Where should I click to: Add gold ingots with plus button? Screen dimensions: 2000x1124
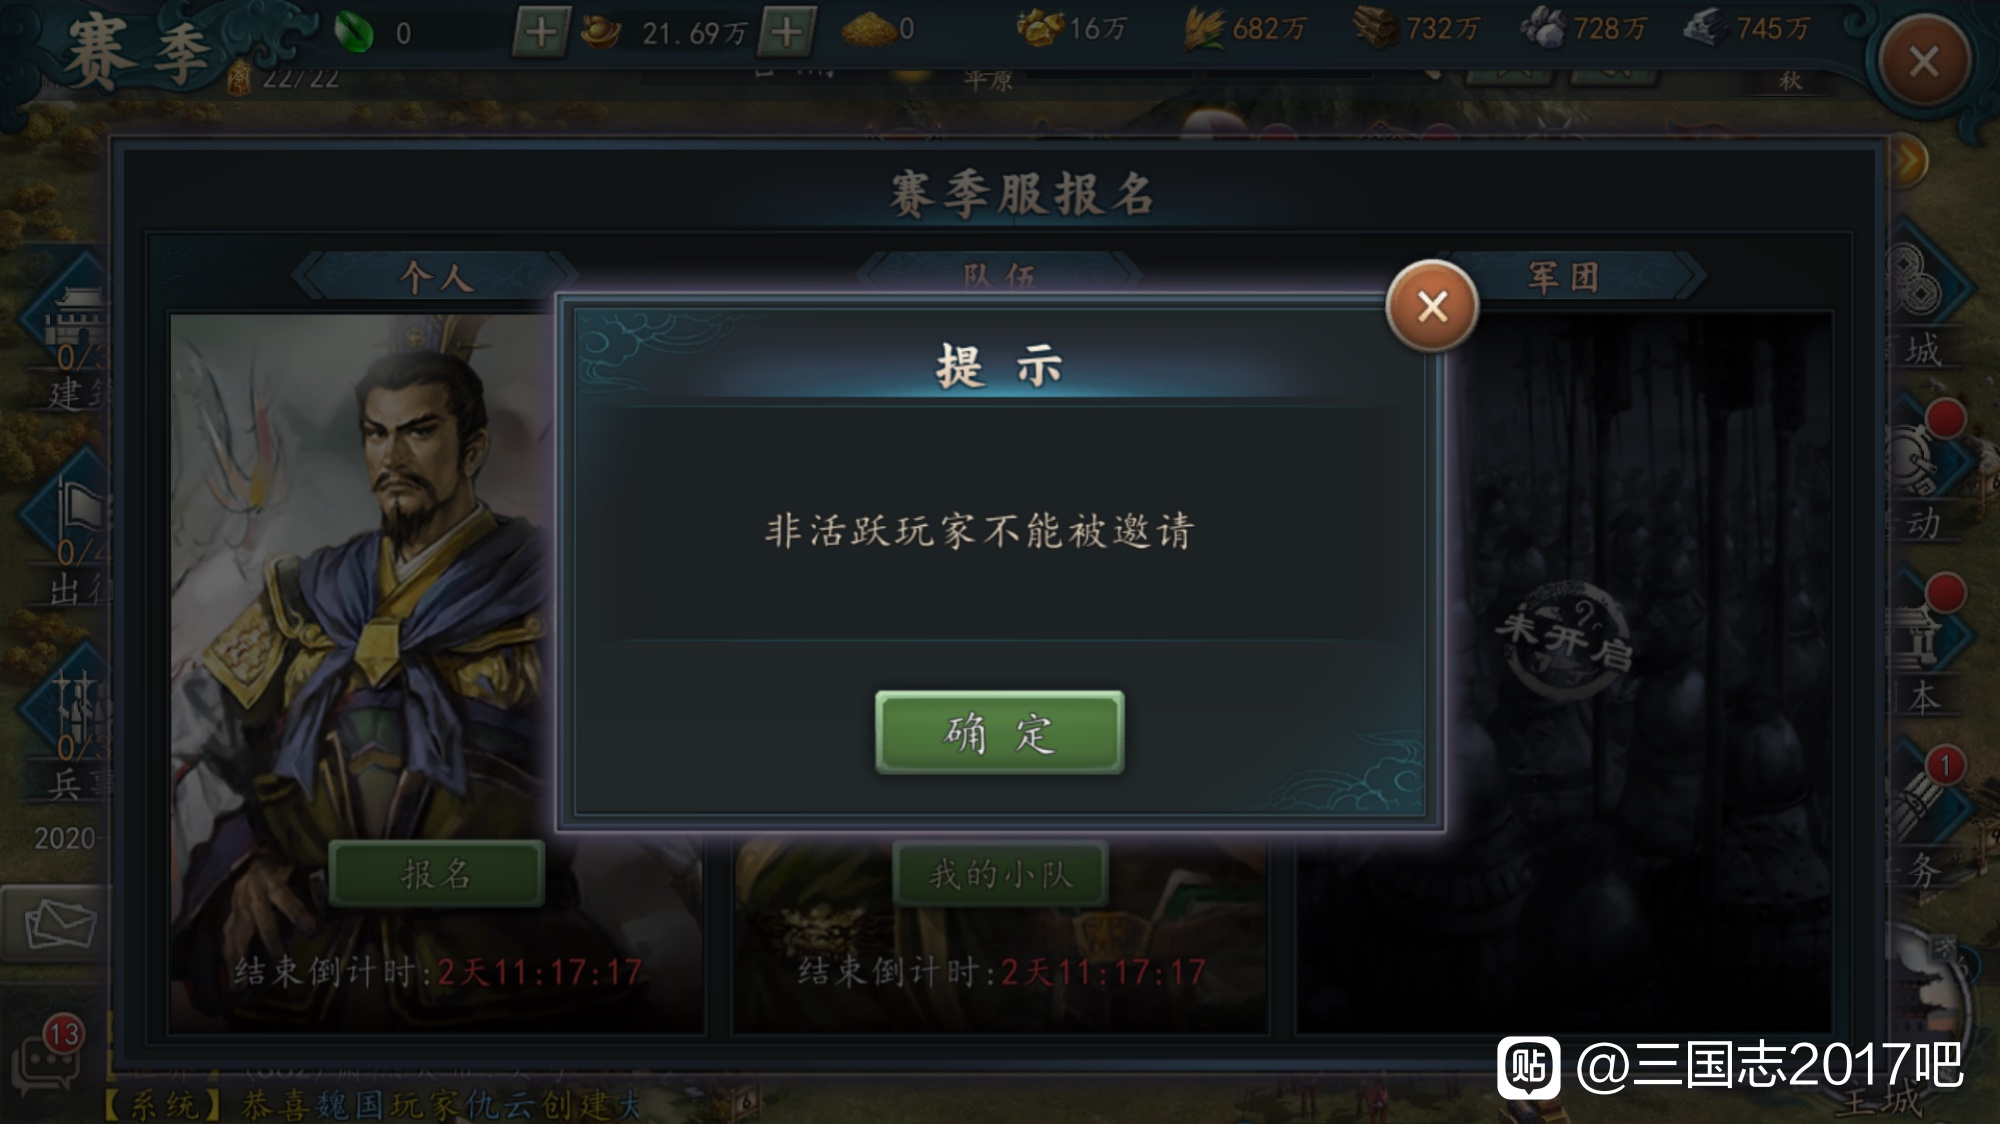[x=787, y=32]
